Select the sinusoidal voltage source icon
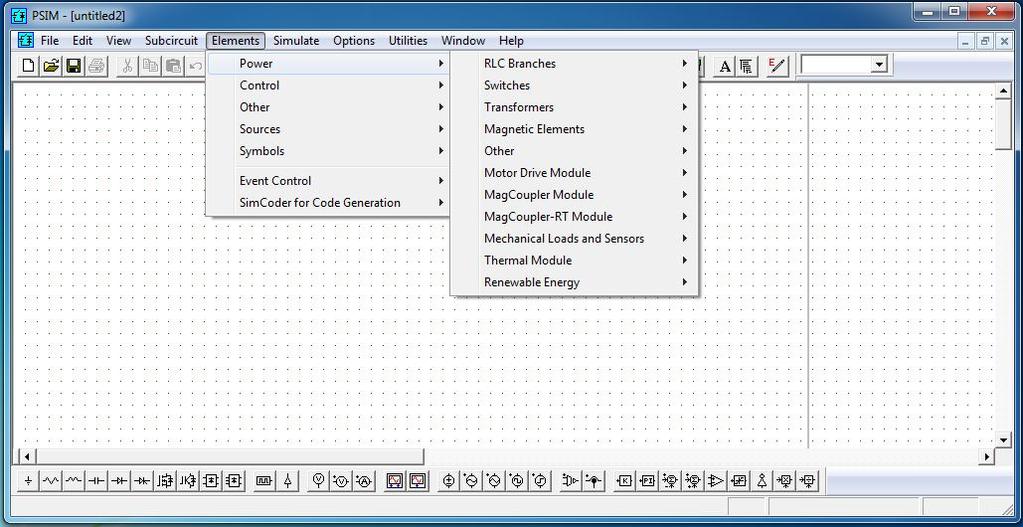 471,481
